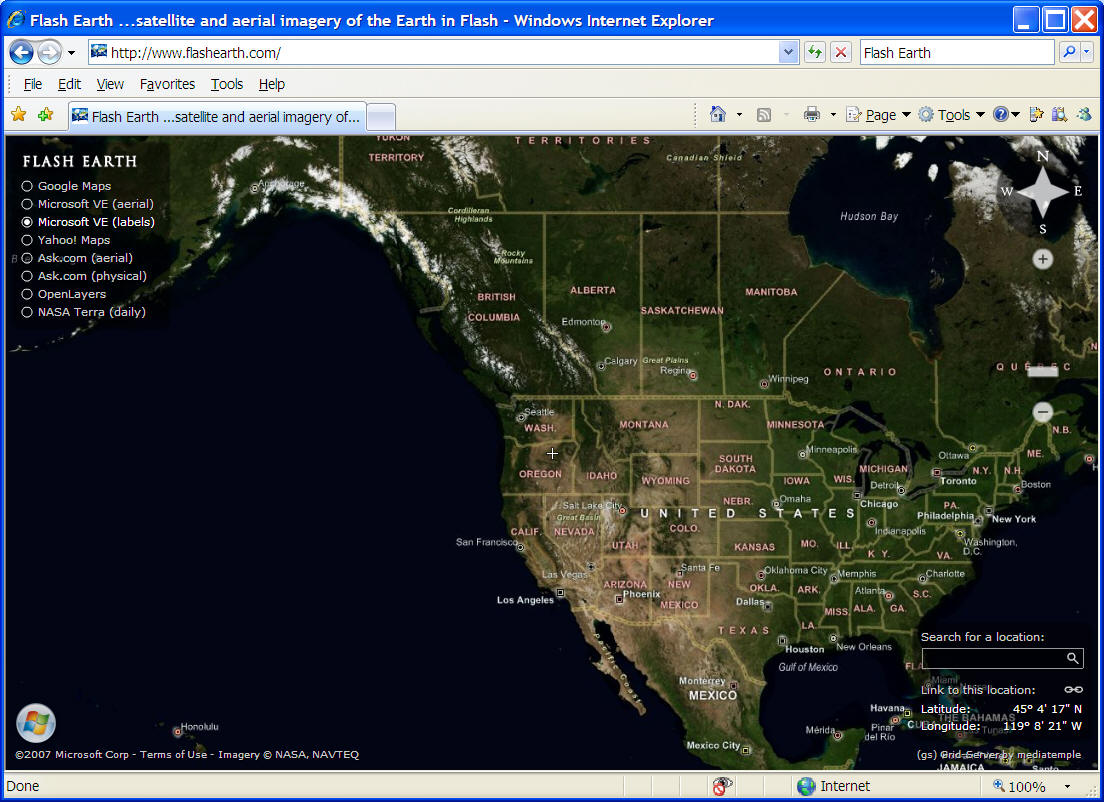Click the RSS feeds icon
The width and height of the screenshot is (1104, 802).
coord(764,115)
